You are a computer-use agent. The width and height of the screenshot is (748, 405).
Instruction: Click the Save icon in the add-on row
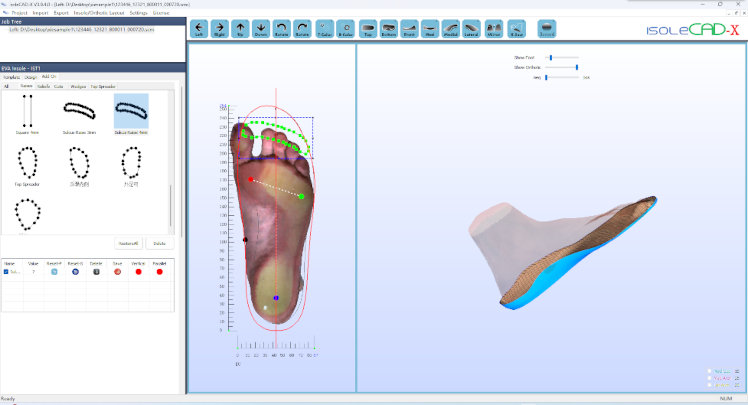tap(117, 271)
